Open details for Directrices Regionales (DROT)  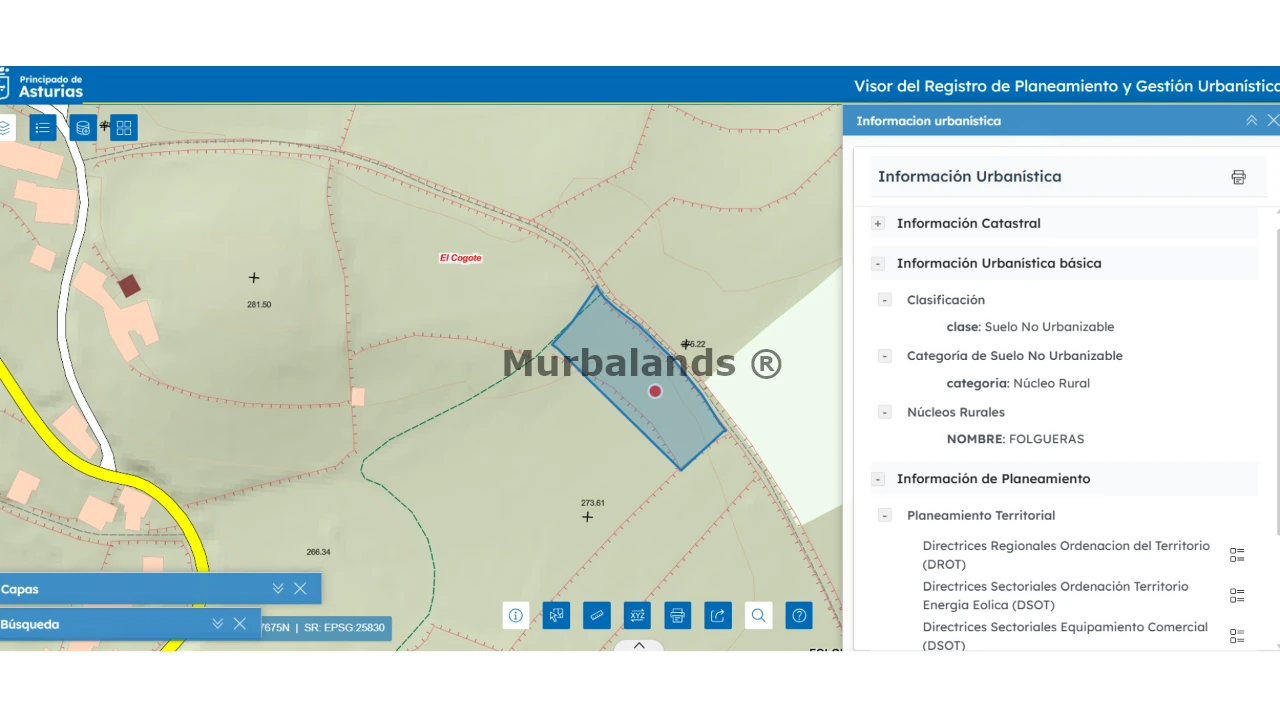(1237, 555)
